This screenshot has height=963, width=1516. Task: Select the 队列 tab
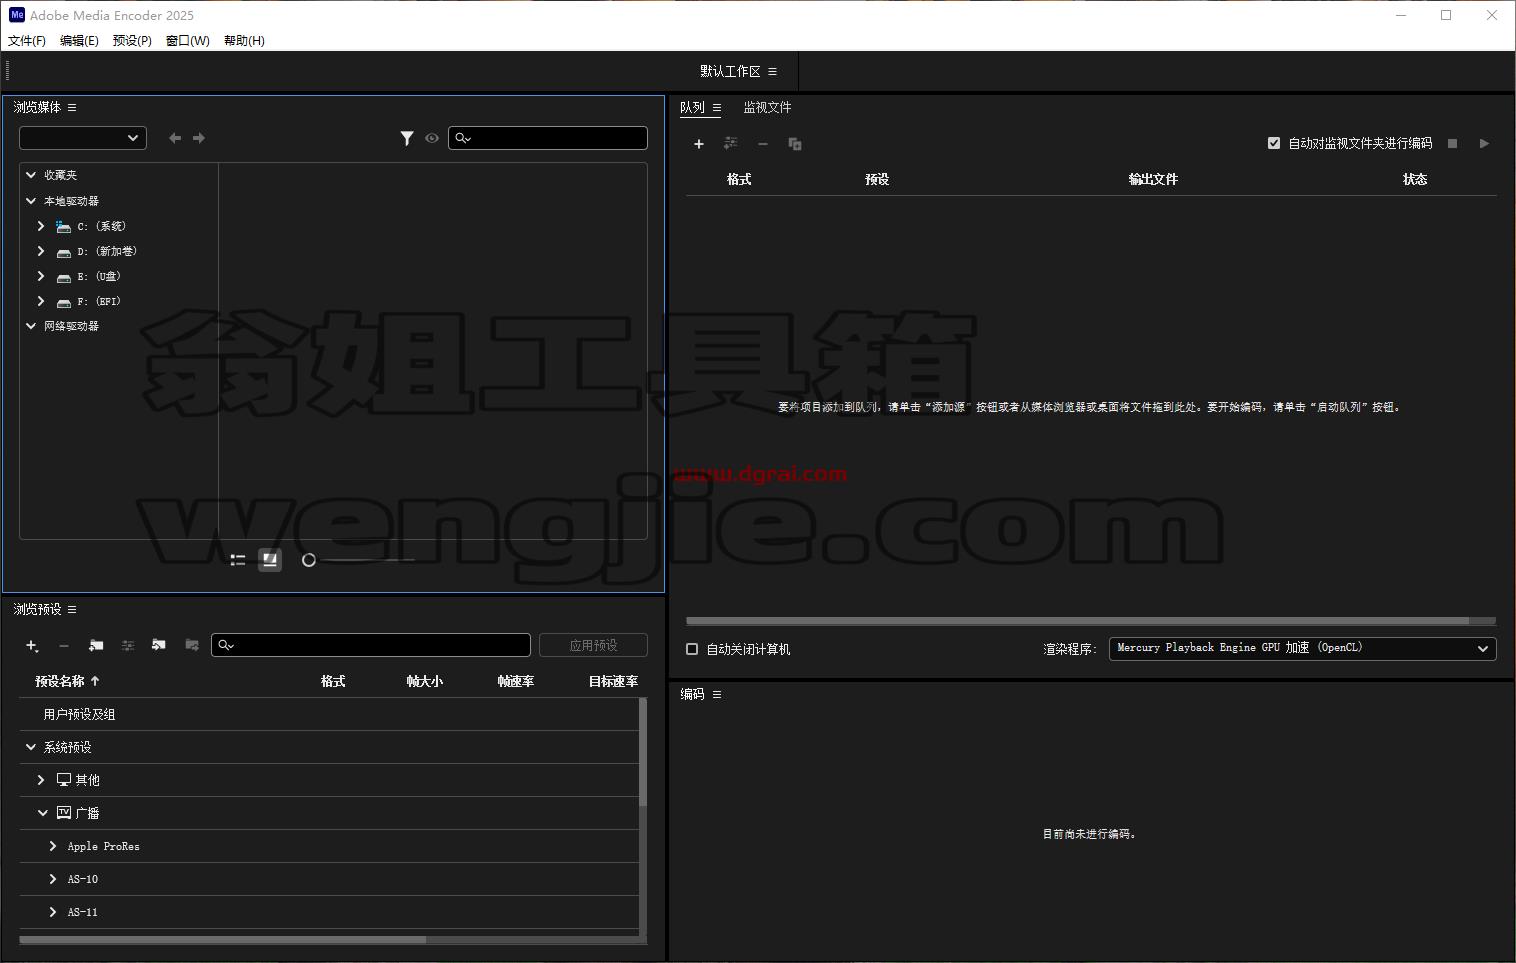coord(692,107)
